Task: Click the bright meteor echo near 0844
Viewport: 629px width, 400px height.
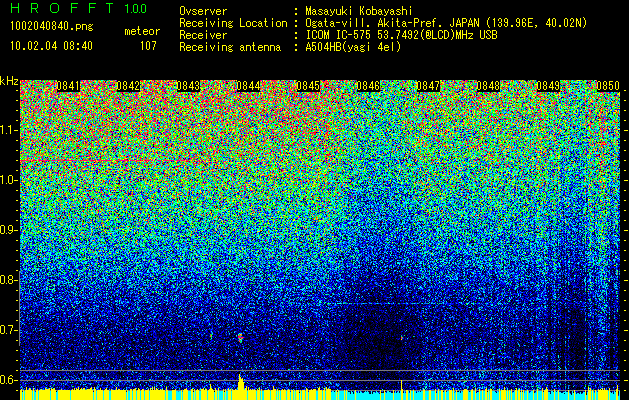Action: tap(240, 337)
